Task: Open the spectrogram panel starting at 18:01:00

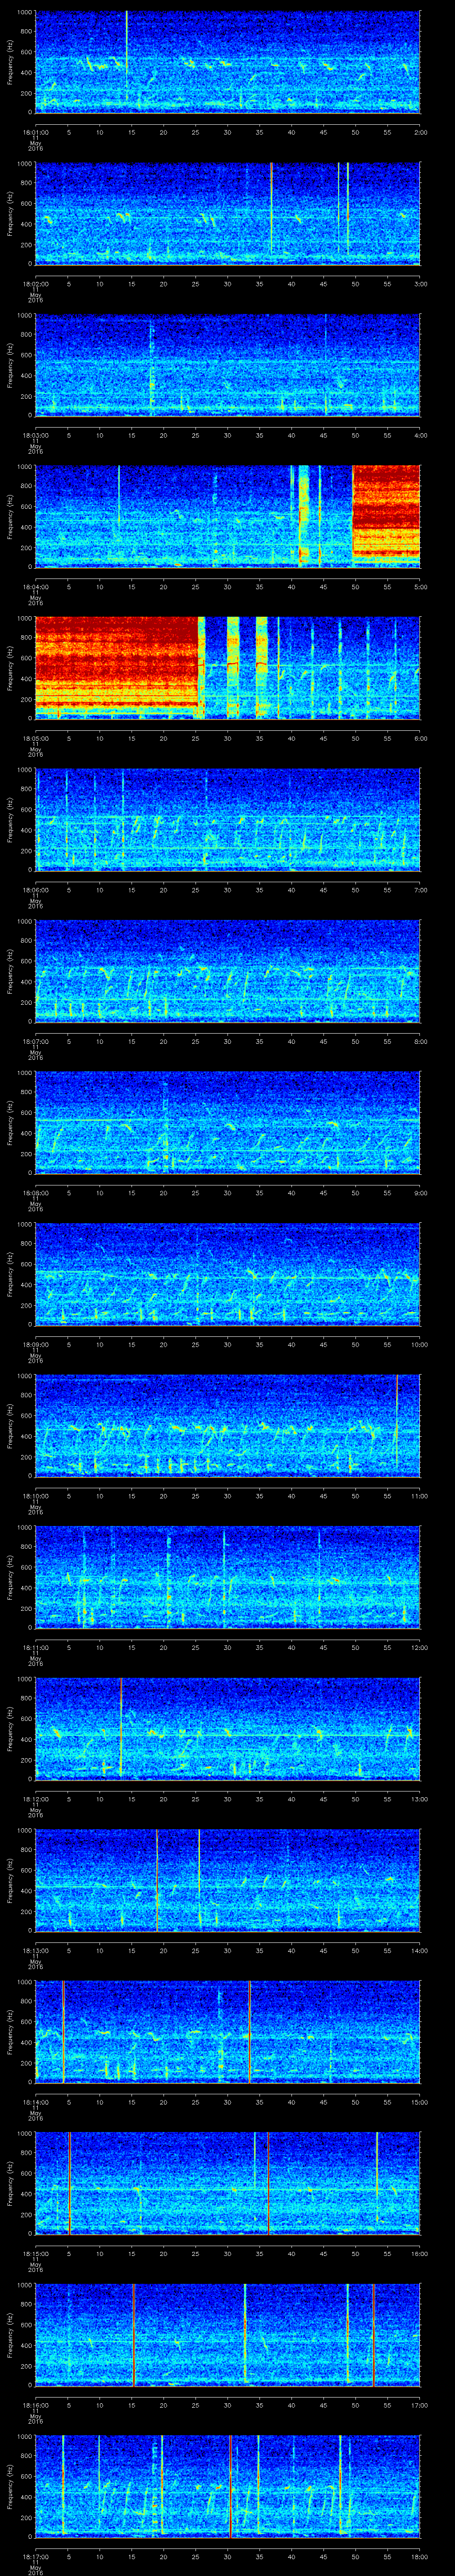Action: (227, 62)
